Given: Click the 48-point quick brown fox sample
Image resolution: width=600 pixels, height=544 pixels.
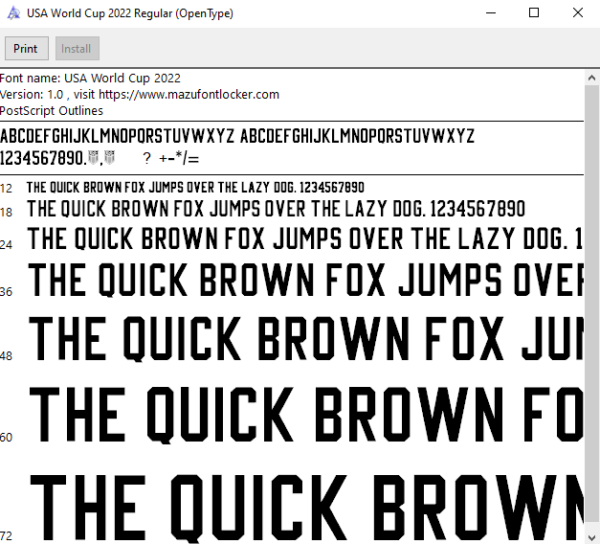Looking at the screenshot, I should [x=306, y=339].
